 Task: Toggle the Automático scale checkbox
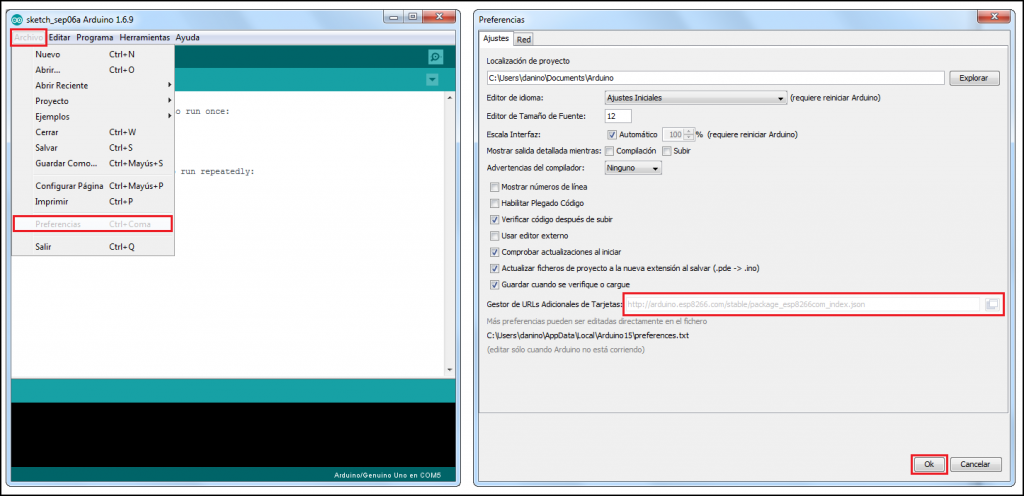(612, 134)
